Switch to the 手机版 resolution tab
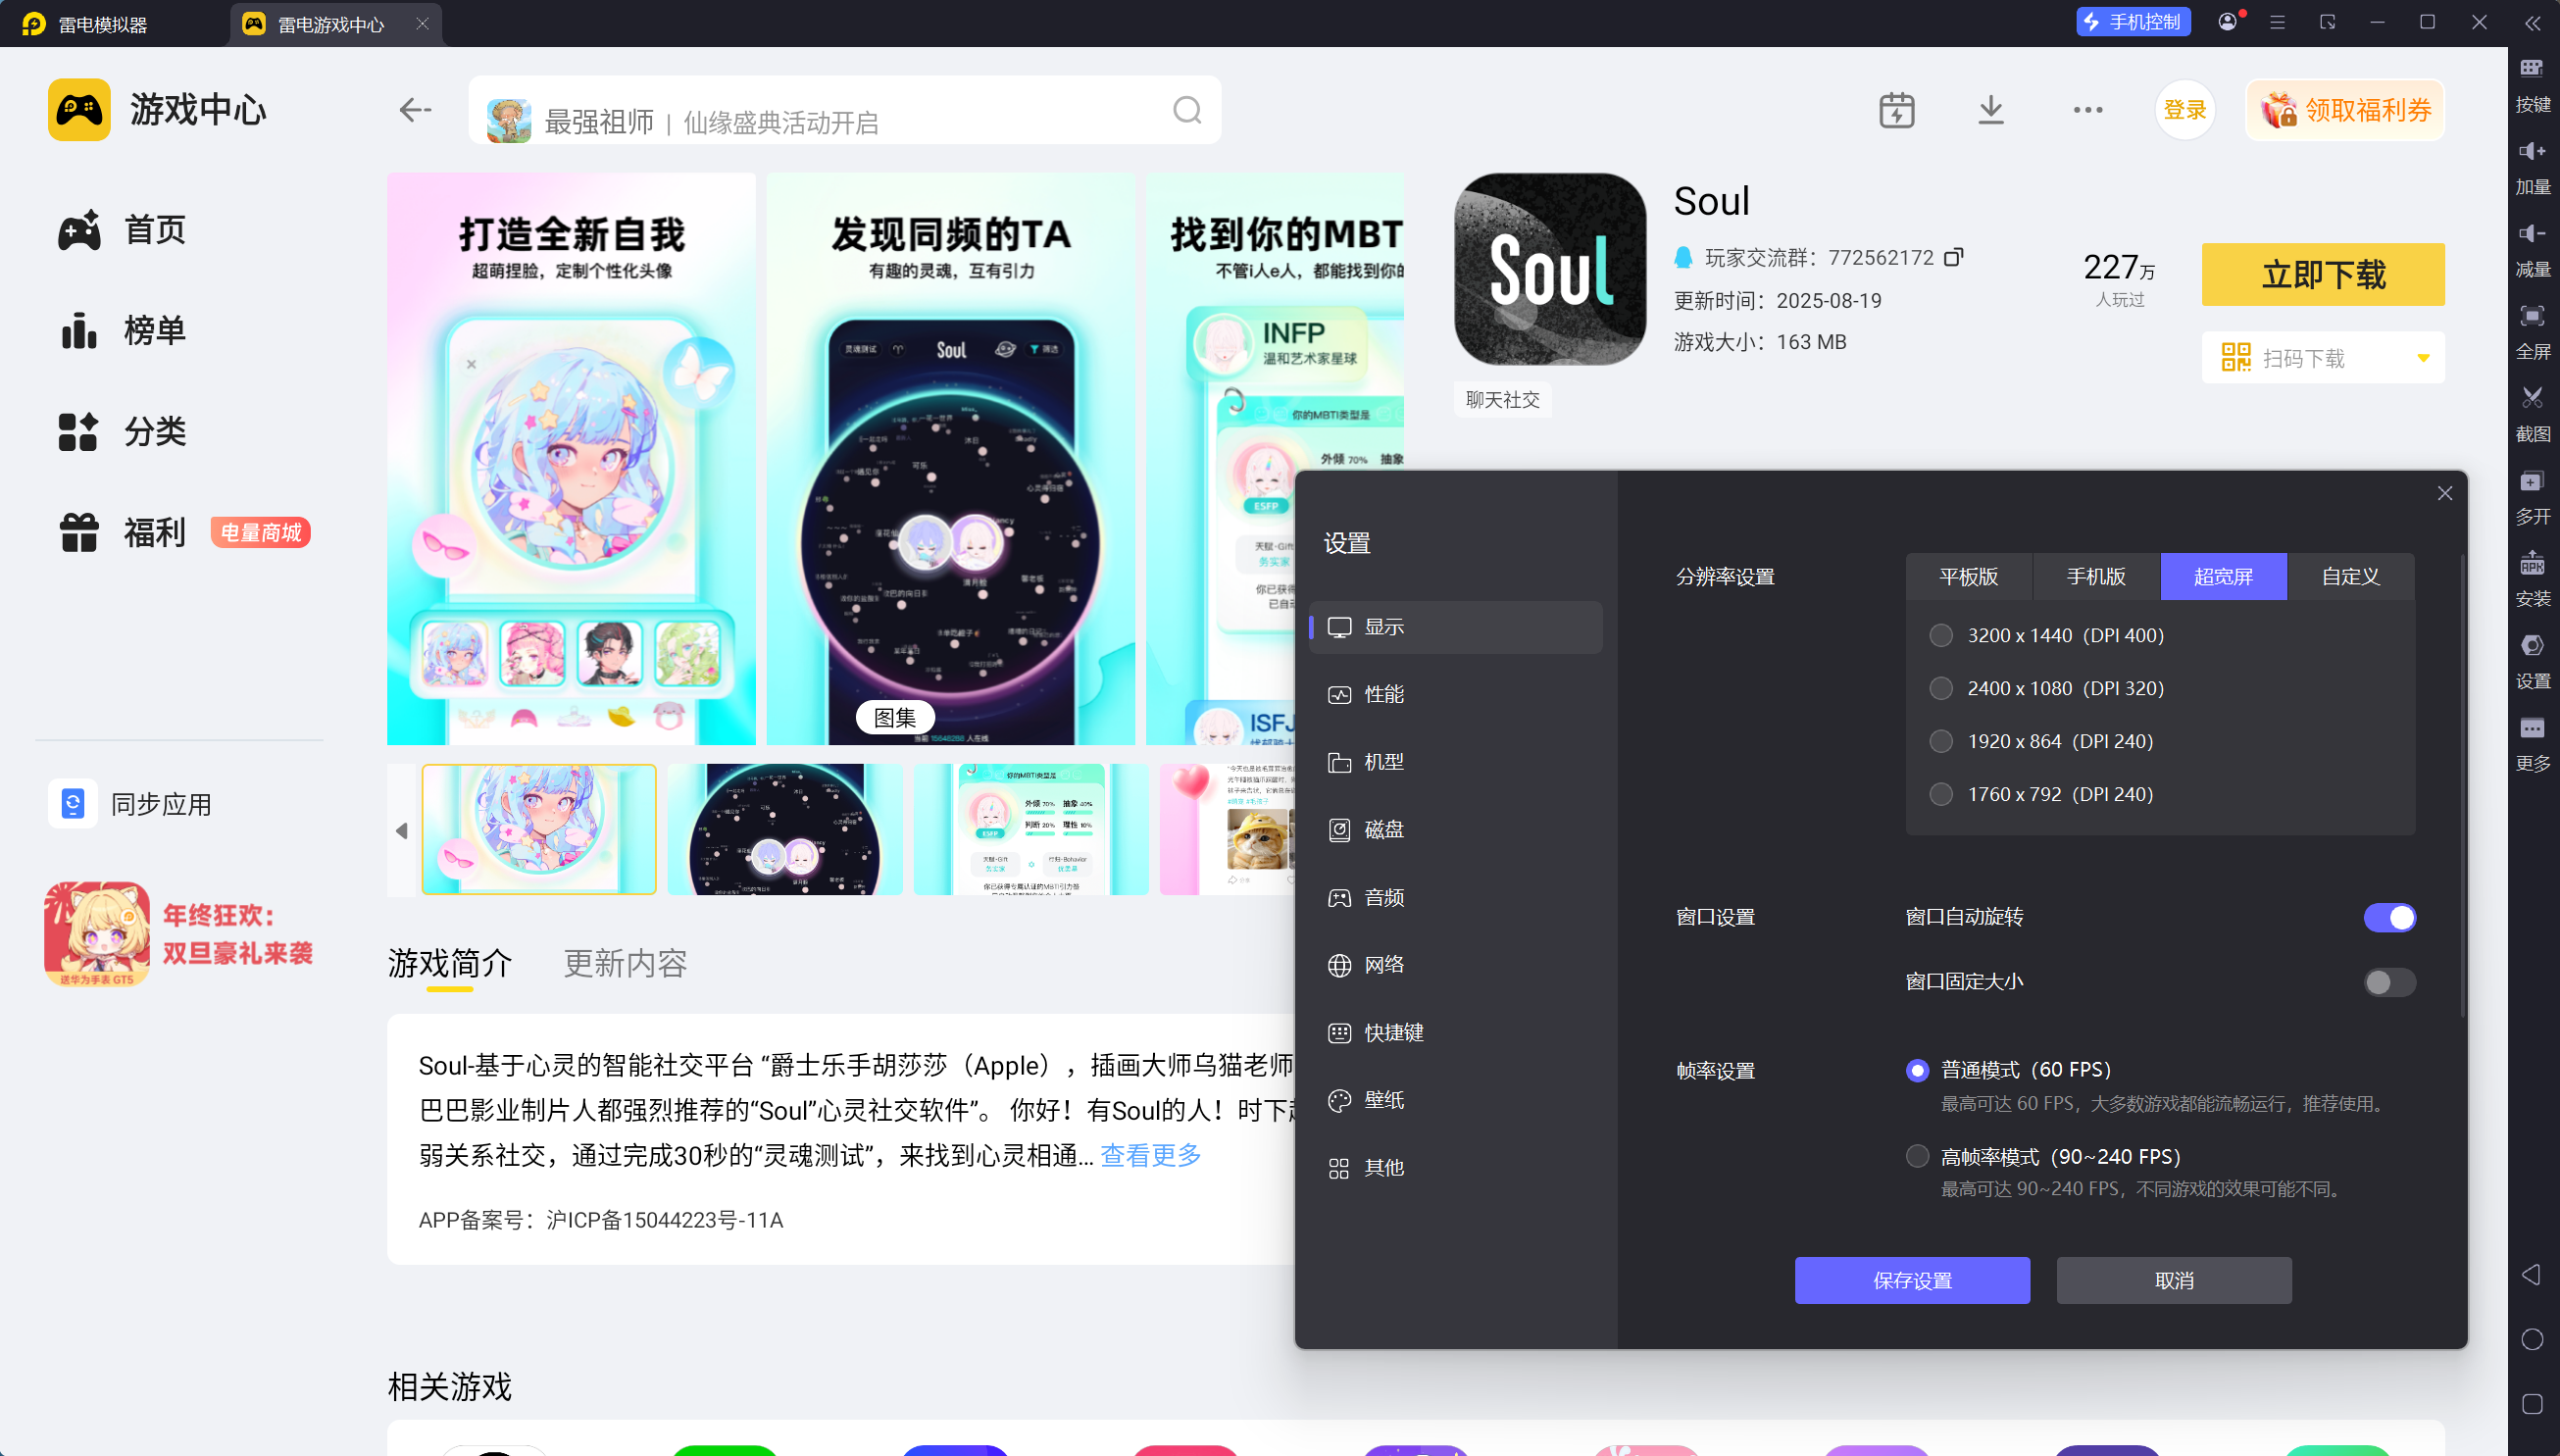 [2096, 576]
